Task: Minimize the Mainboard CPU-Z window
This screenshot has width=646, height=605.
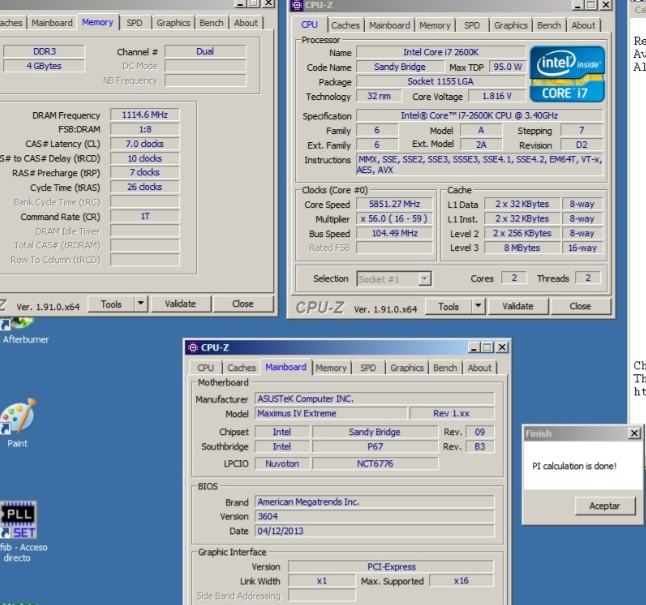Action: pyautogui.click(x=474, y=348)
